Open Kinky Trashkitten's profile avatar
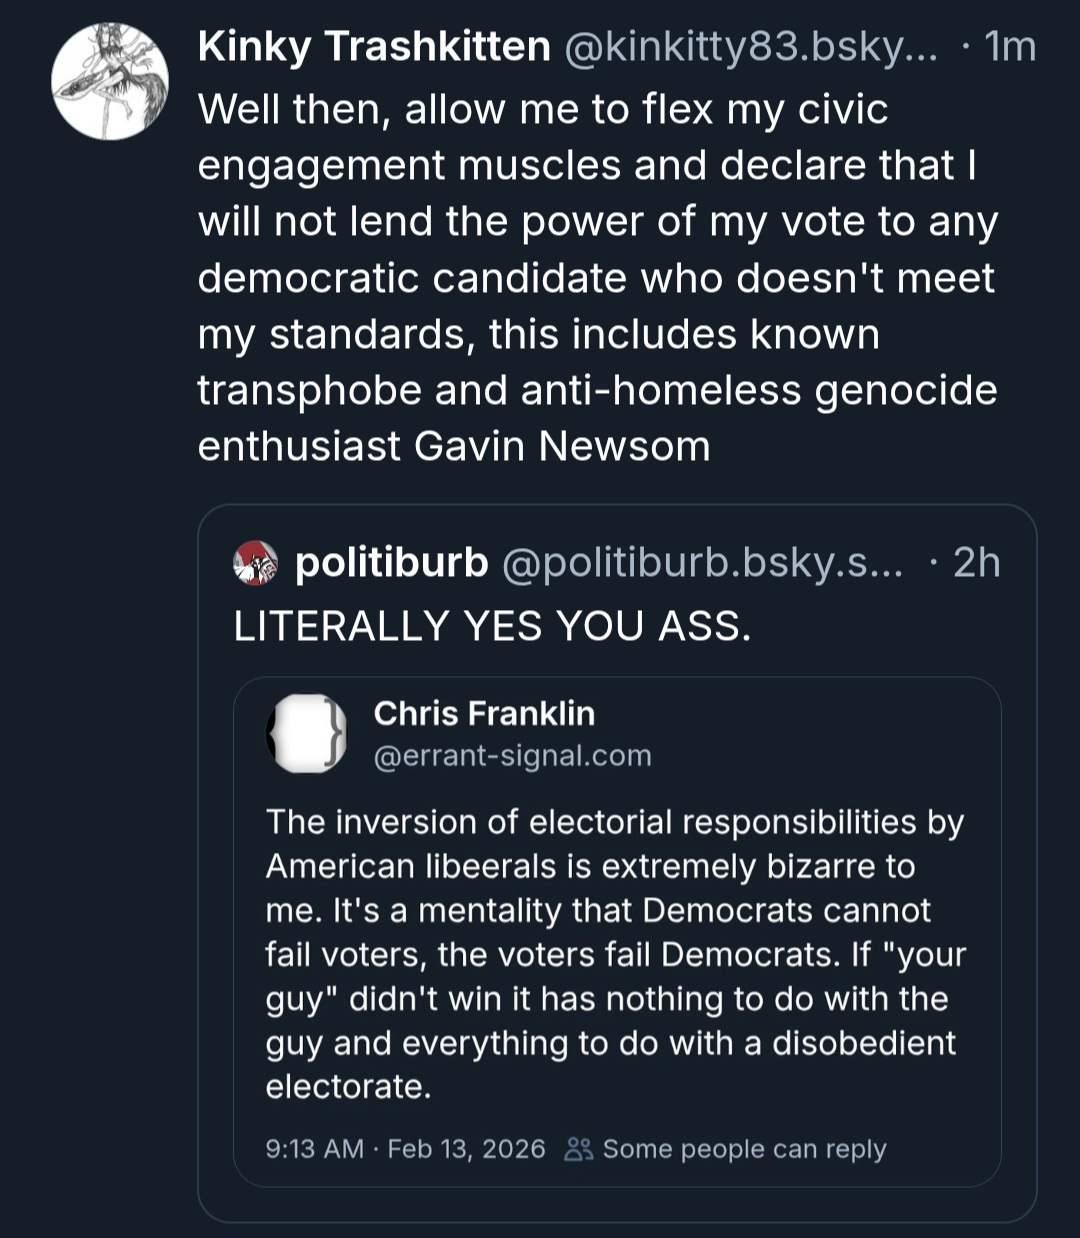 pos(109,81)
